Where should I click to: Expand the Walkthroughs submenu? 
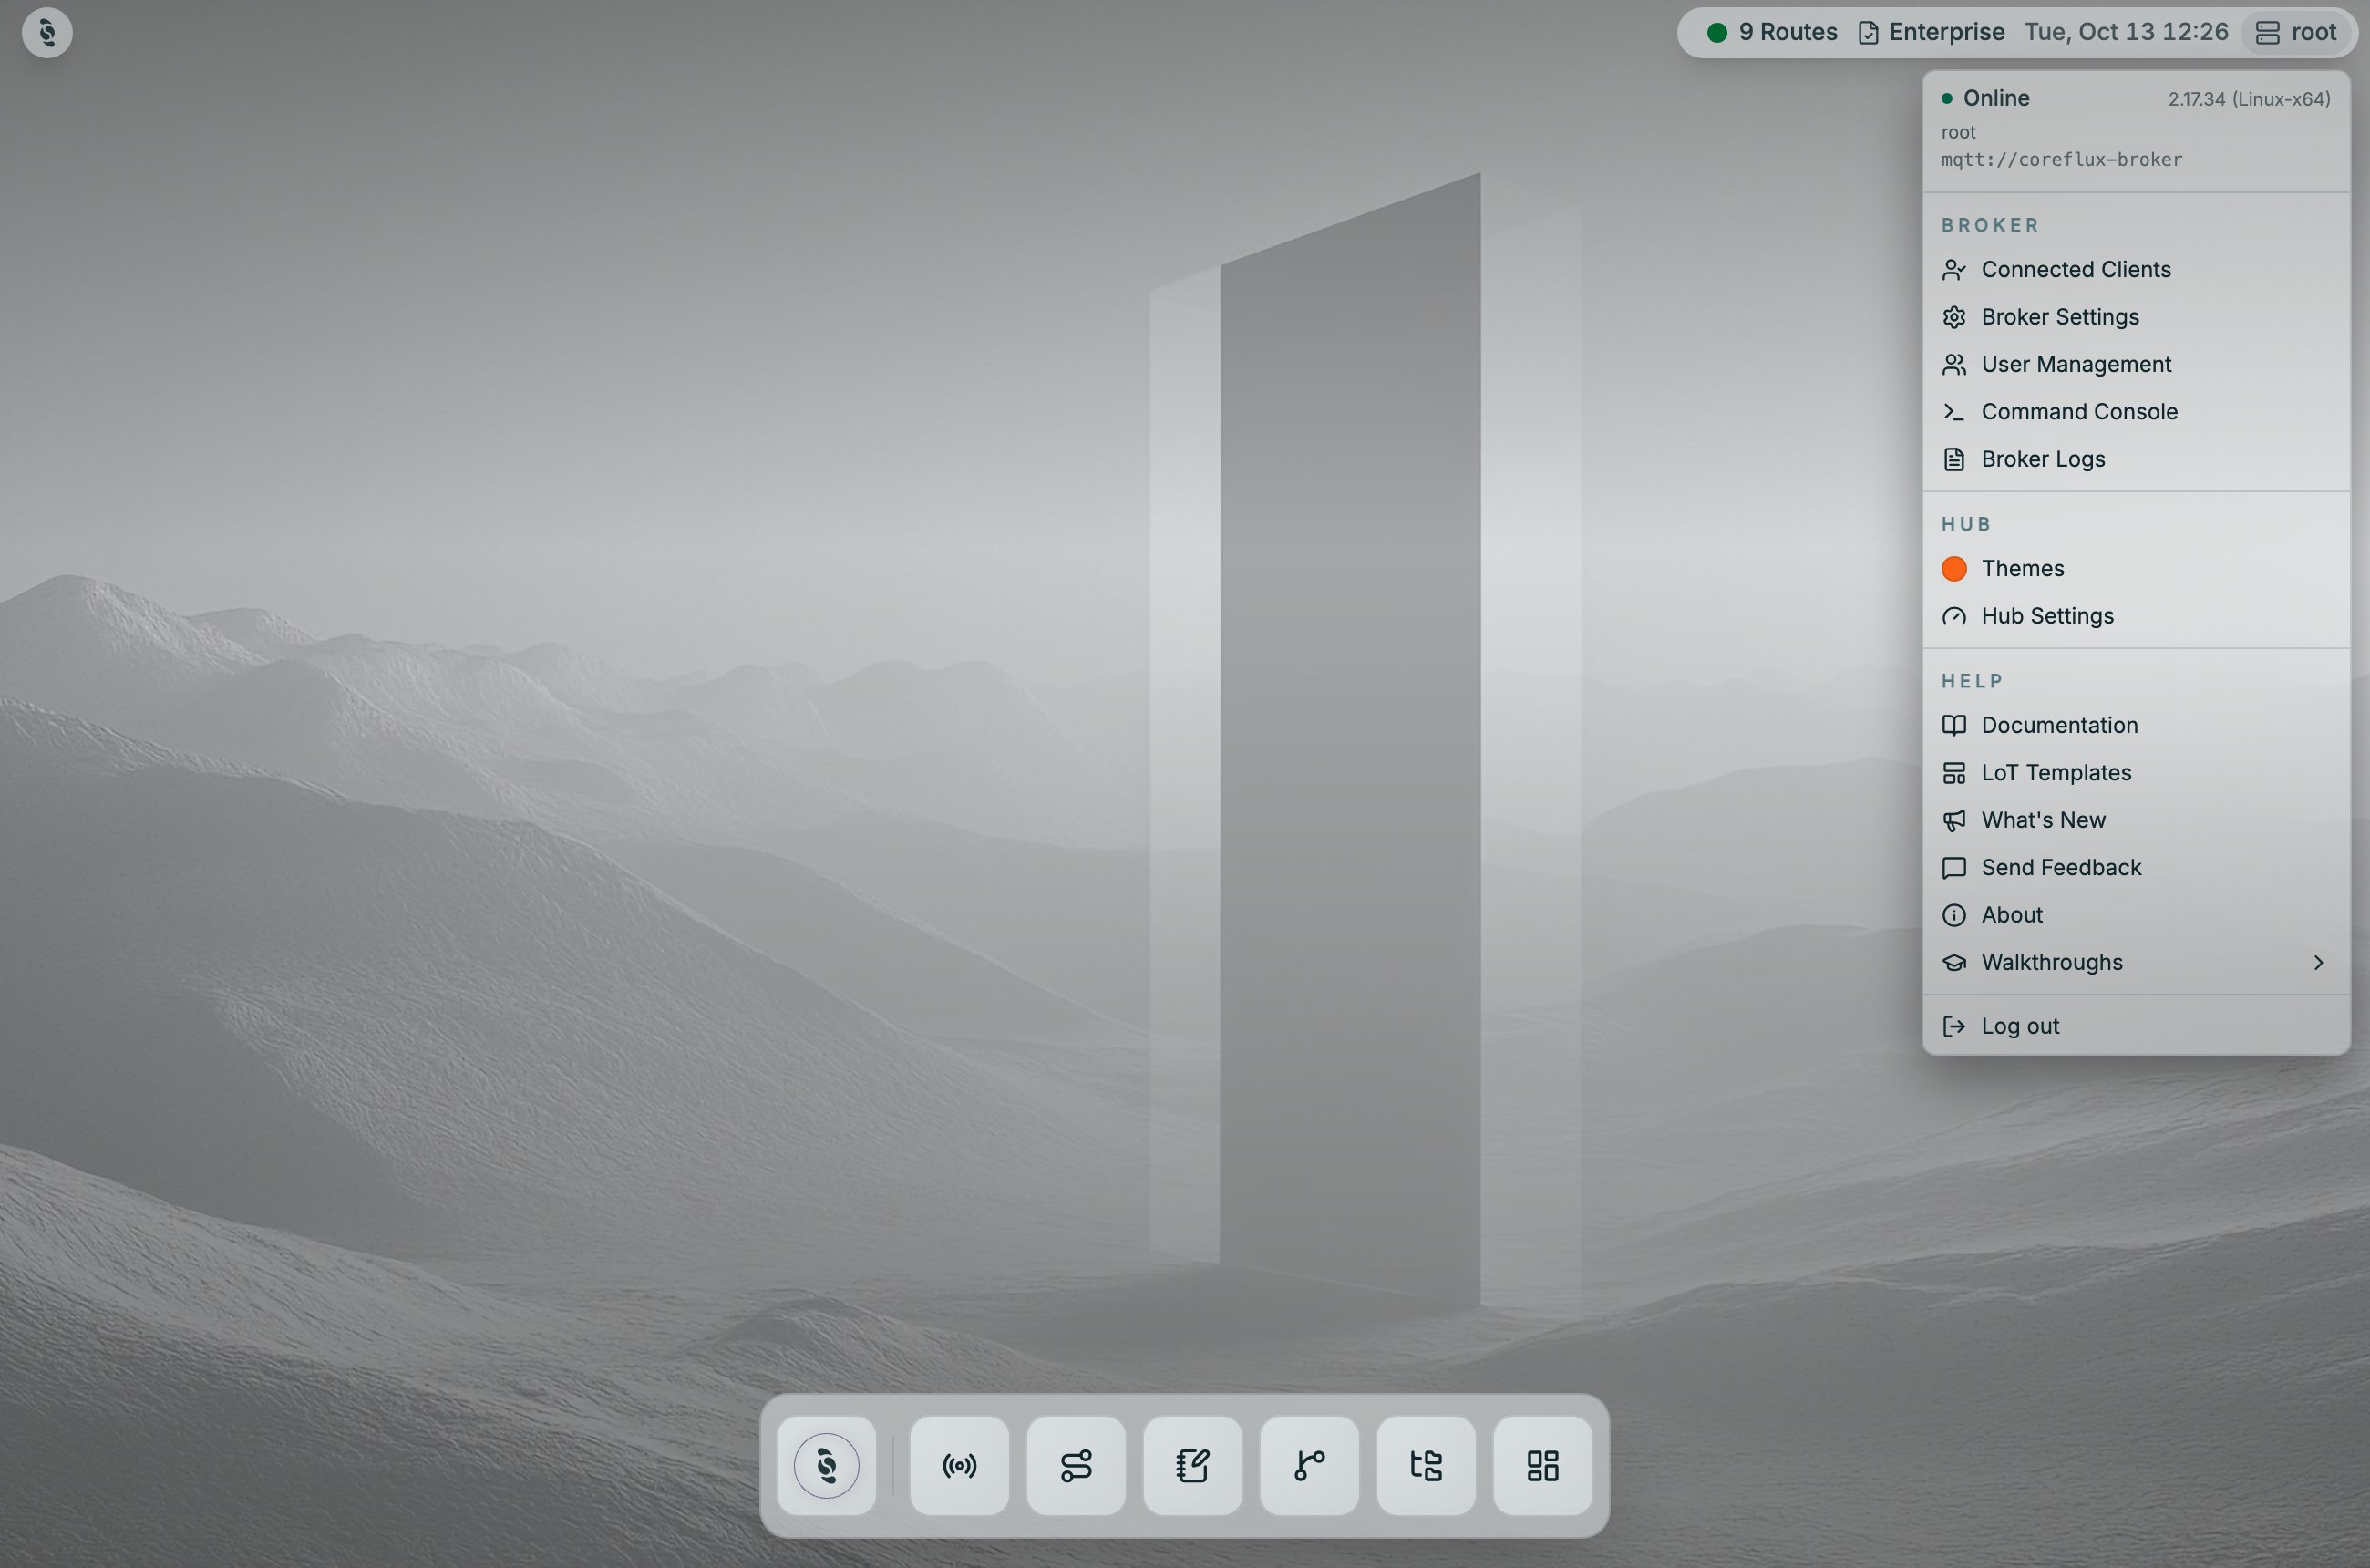pyautogui.click(x=2136, y=963)
